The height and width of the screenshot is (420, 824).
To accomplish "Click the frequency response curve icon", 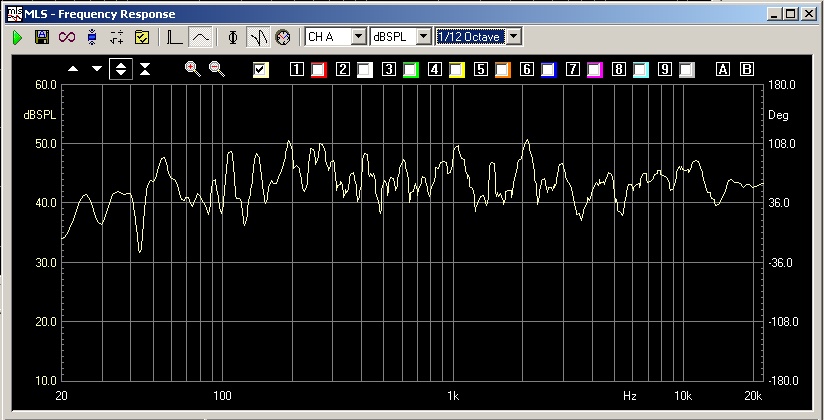I will [200, 37].
